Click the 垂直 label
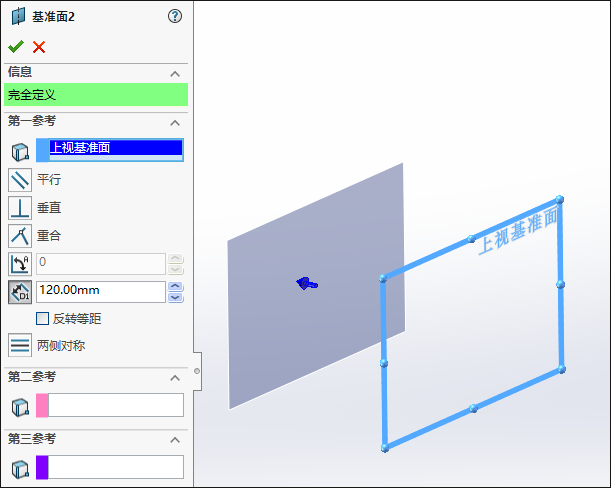Screen dimensions: 611x488 coord(49,208)
